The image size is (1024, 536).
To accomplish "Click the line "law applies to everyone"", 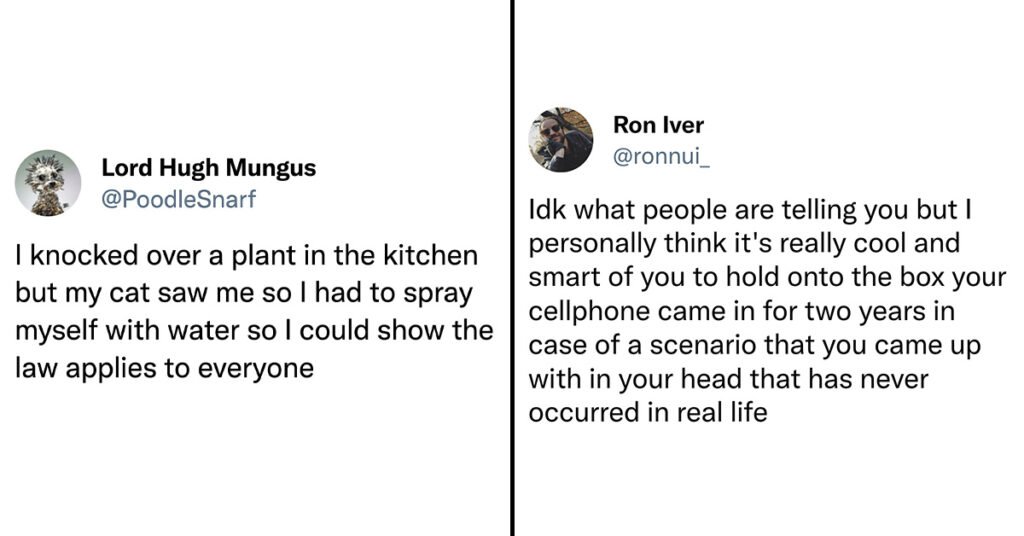I will (165, 368).
